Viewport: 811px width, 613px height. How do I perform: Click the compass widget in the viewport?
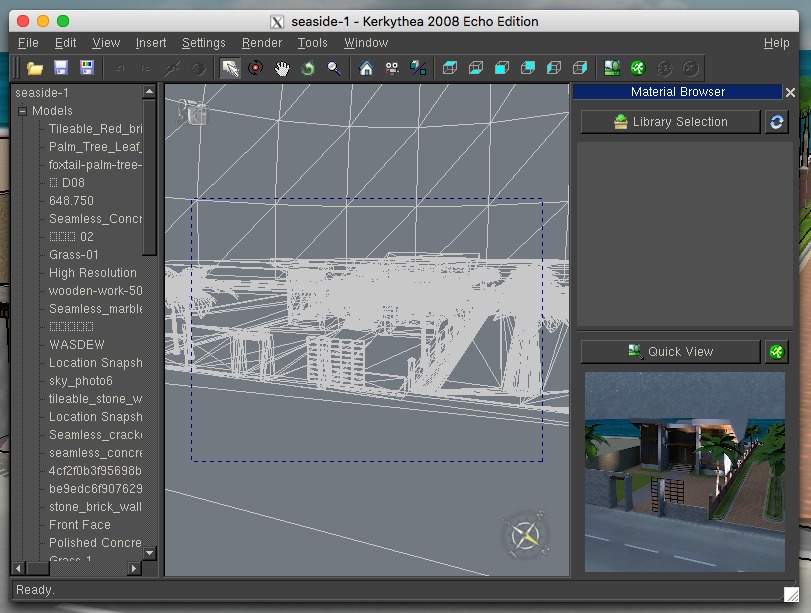tap(527, 535)
